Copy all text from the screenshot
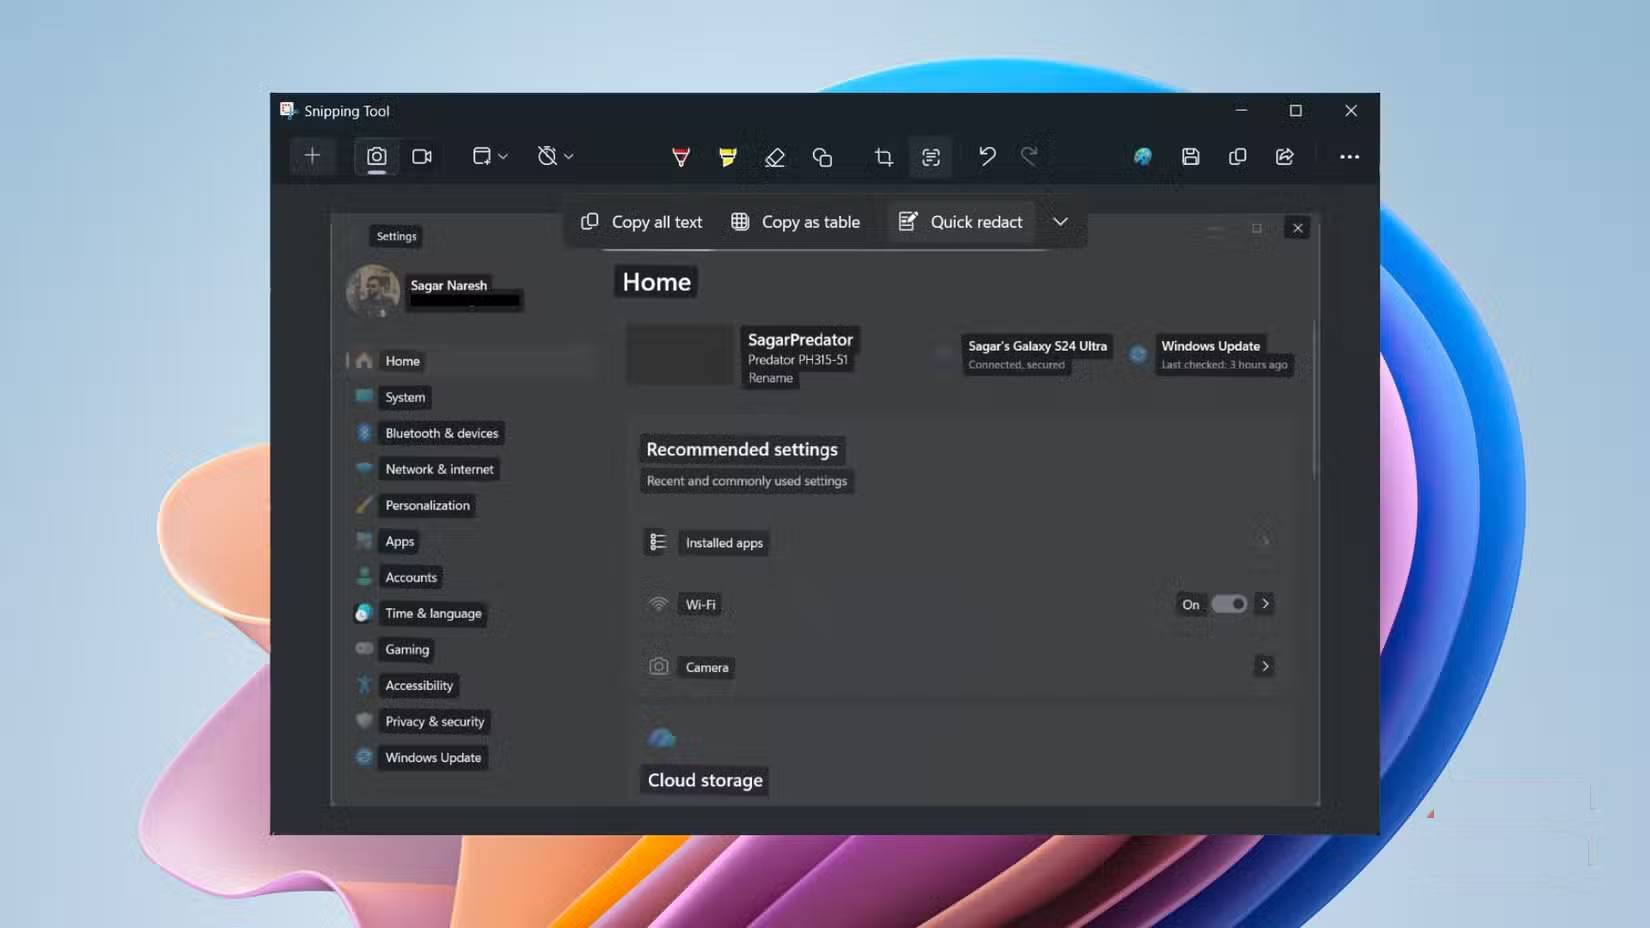1650x928 pixels. pyautogui.click(x=641, y=222)
